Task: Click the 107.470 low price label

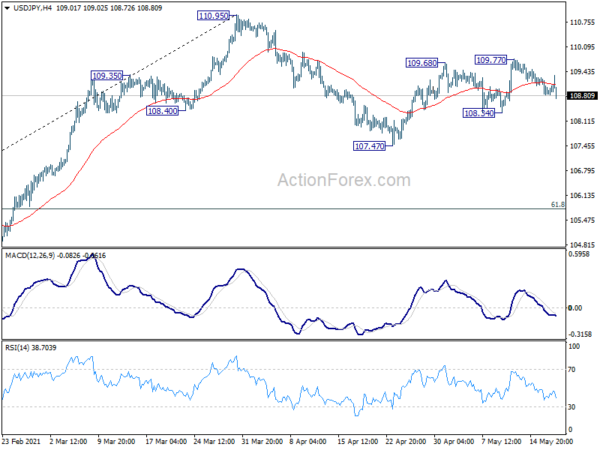Action: tap(369, 146)
